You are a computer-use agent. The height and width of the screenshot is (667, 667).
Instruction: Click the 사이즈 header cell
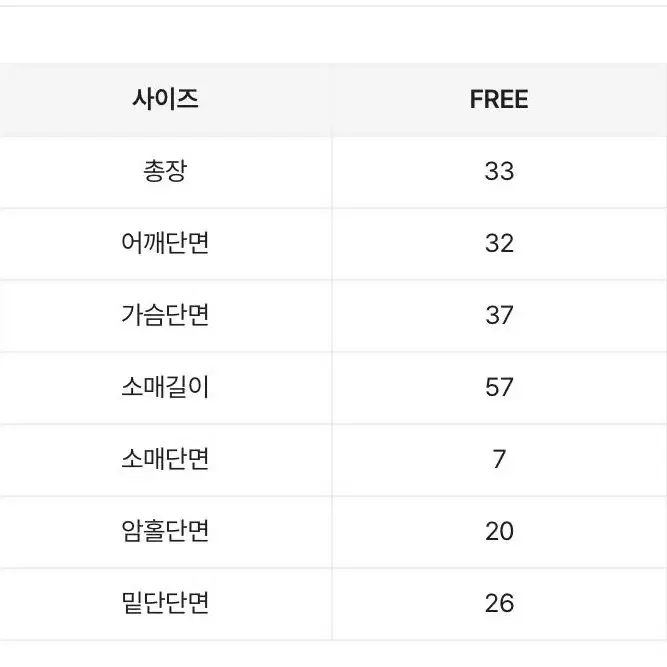tap(165, 100)
